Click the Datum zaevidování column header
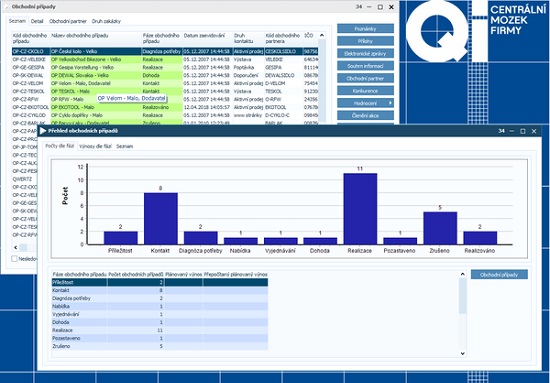 tap(208, 38)
